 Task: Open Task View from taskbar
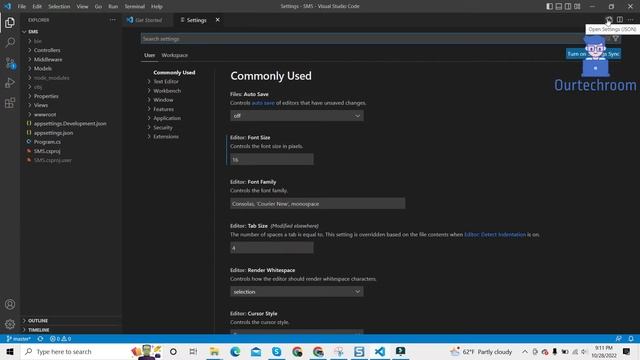[x=193, y=351]
